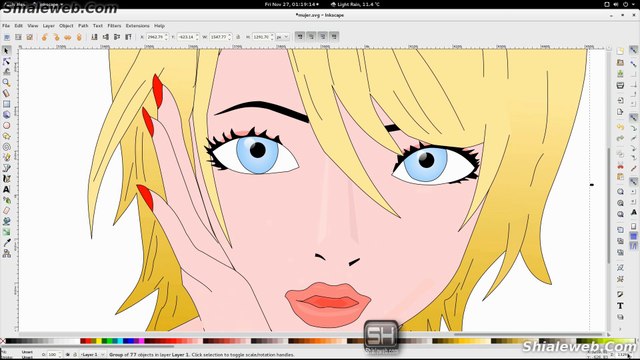This screenshot has width=640, height=360.
Task: Toggle move patterns with object
Action: [x=334, y=37]
